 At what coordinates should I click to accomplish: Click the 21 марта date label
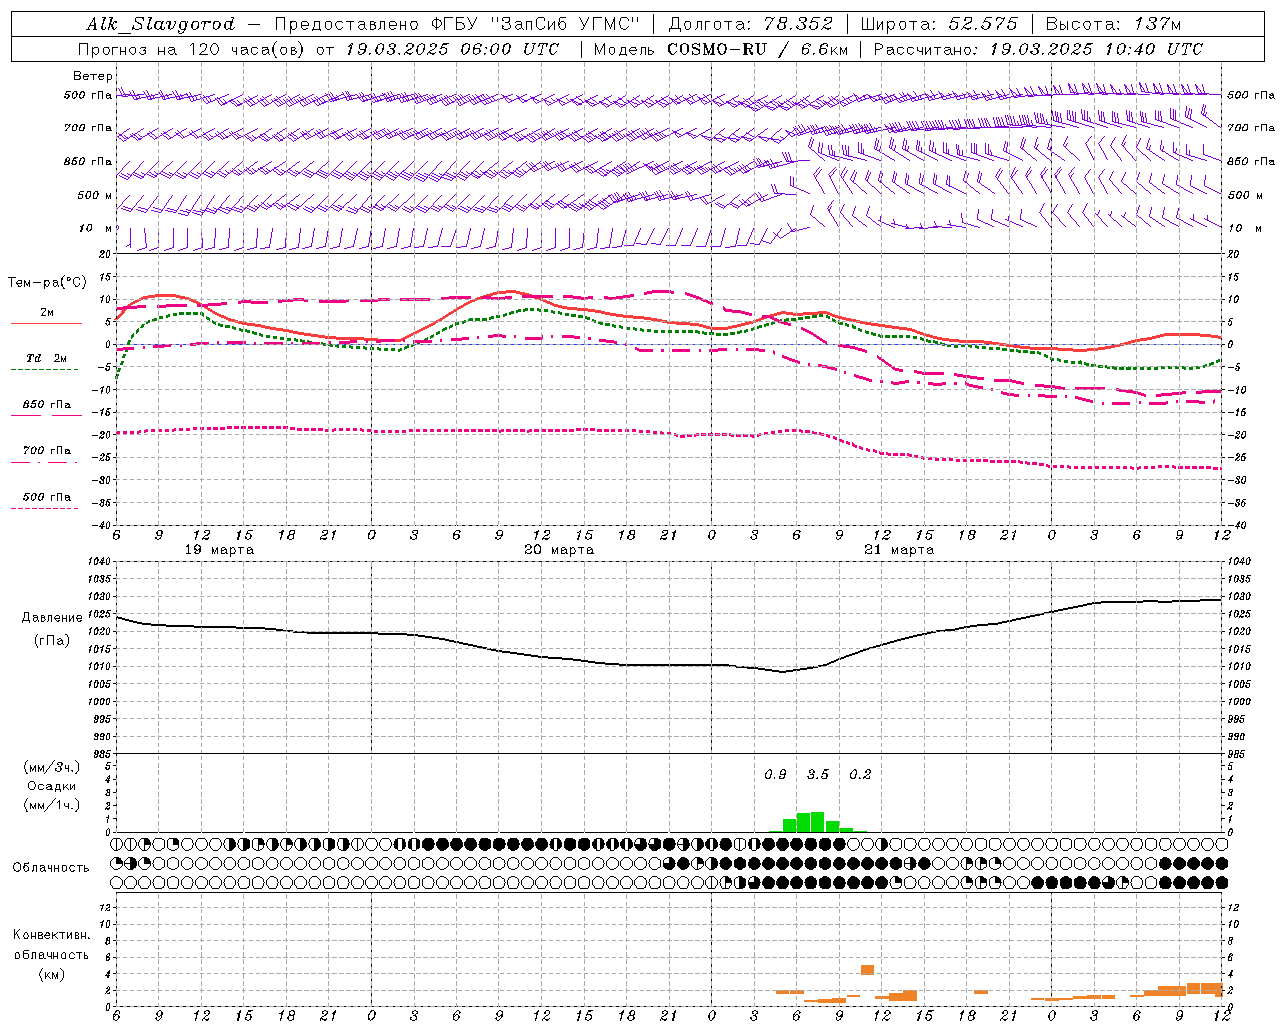pyautogui.click(x=899, y=550)
